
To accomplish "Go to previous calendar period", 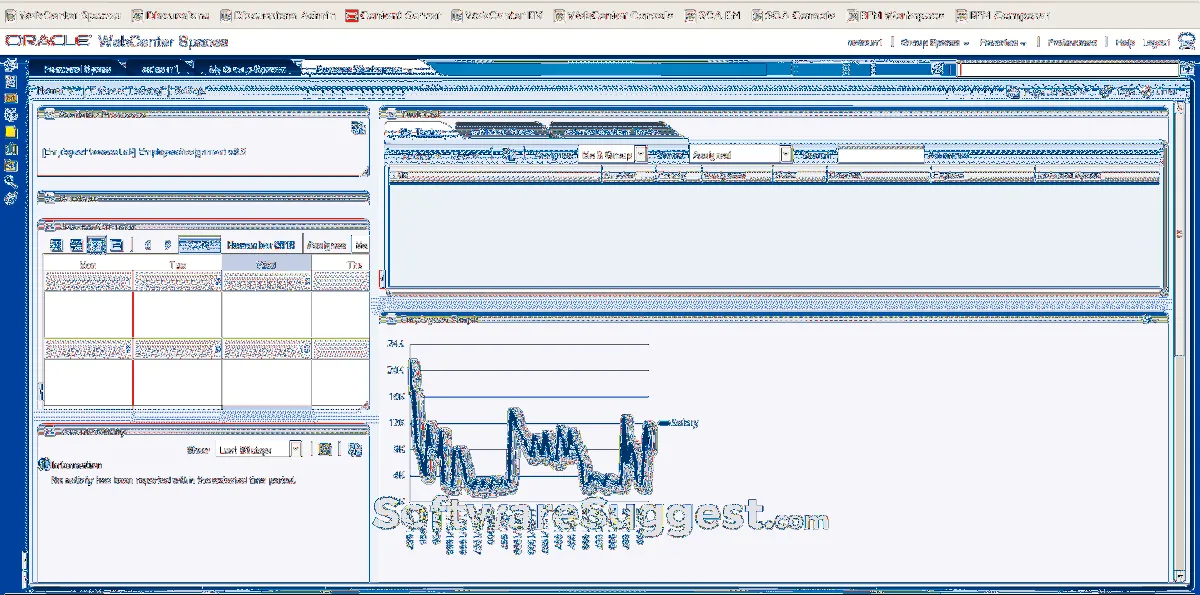I will 148,245.
